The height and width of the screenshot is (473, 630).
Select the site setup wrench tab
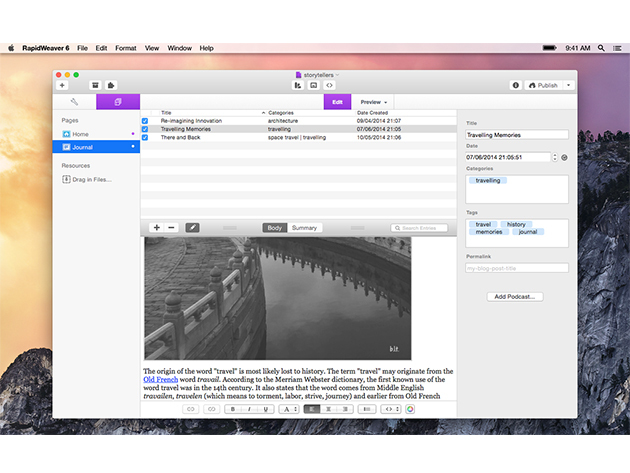point(74,102)
